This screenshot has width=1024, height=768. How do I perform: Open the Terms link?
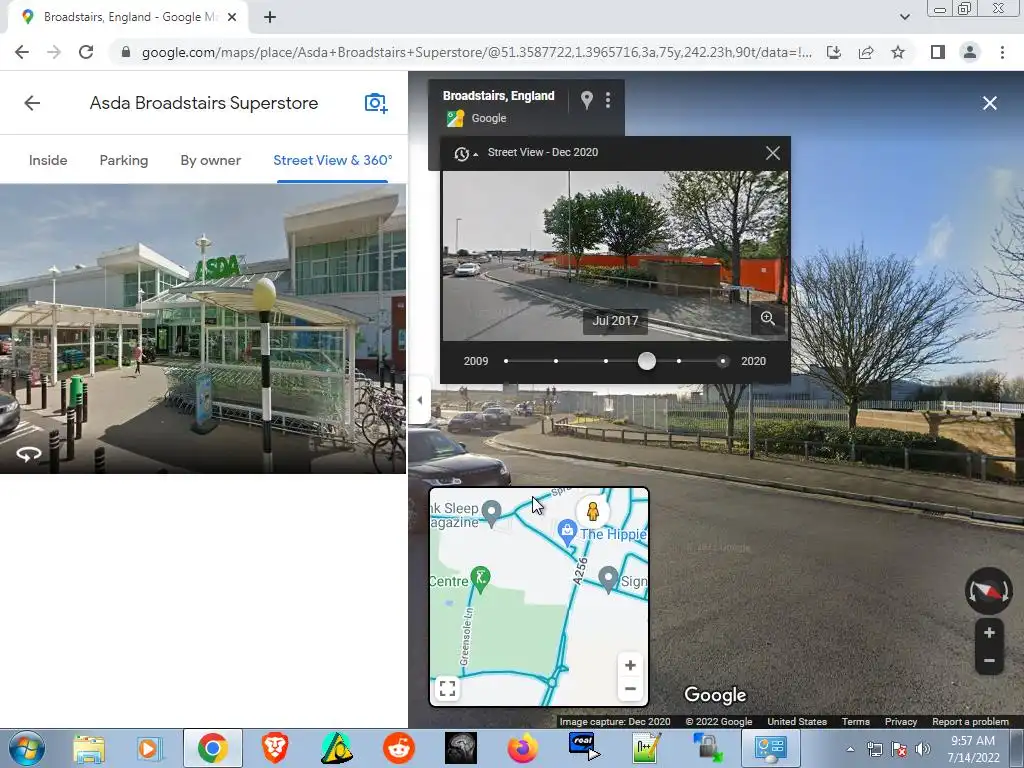point(856,722)
